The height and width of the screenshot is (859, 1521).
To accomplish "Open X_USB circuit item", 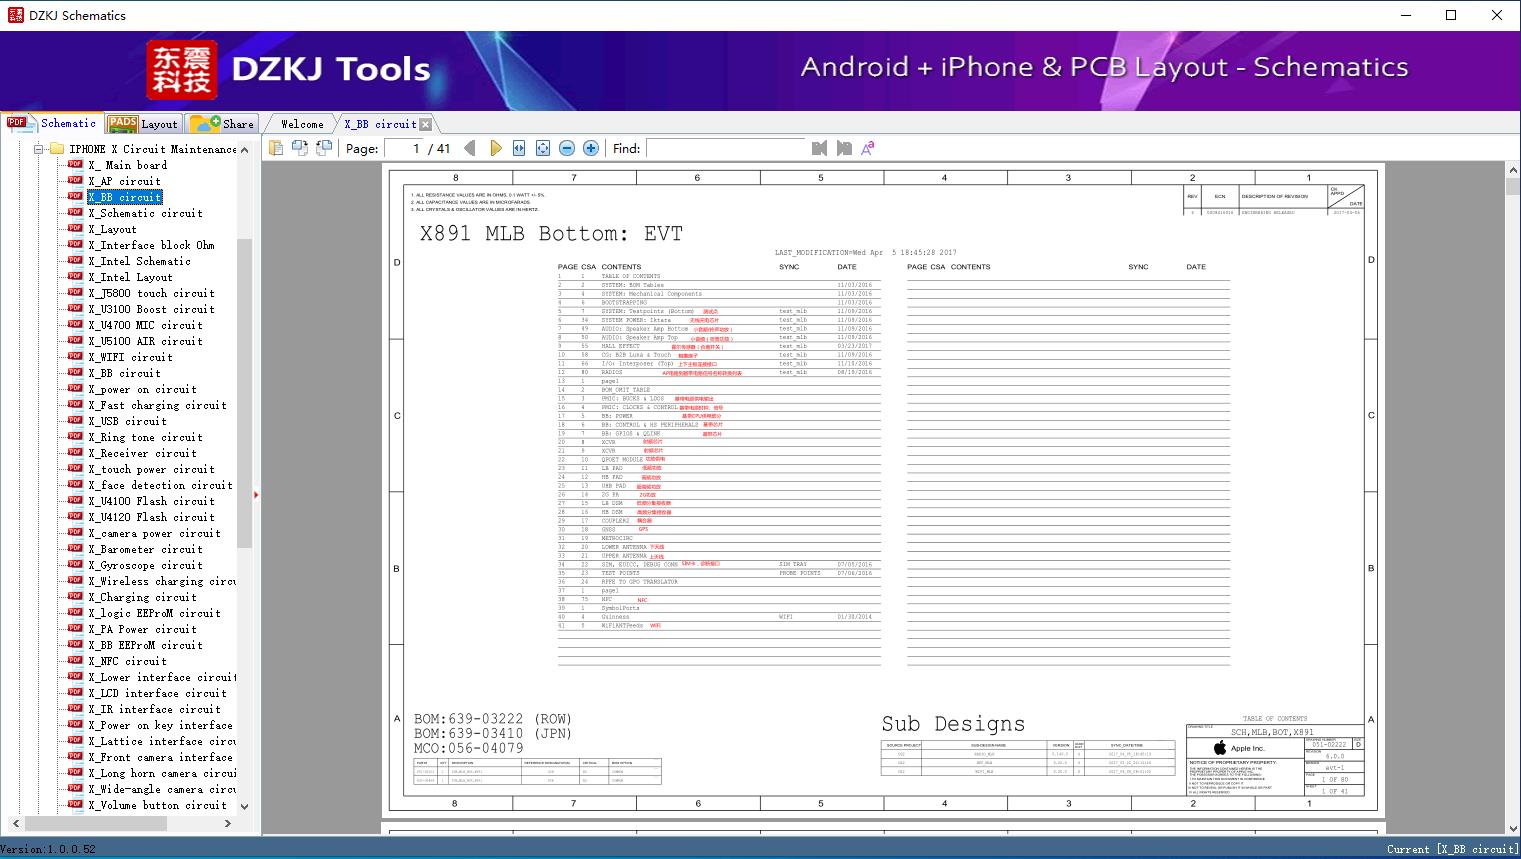I will [x=127, y=421].
